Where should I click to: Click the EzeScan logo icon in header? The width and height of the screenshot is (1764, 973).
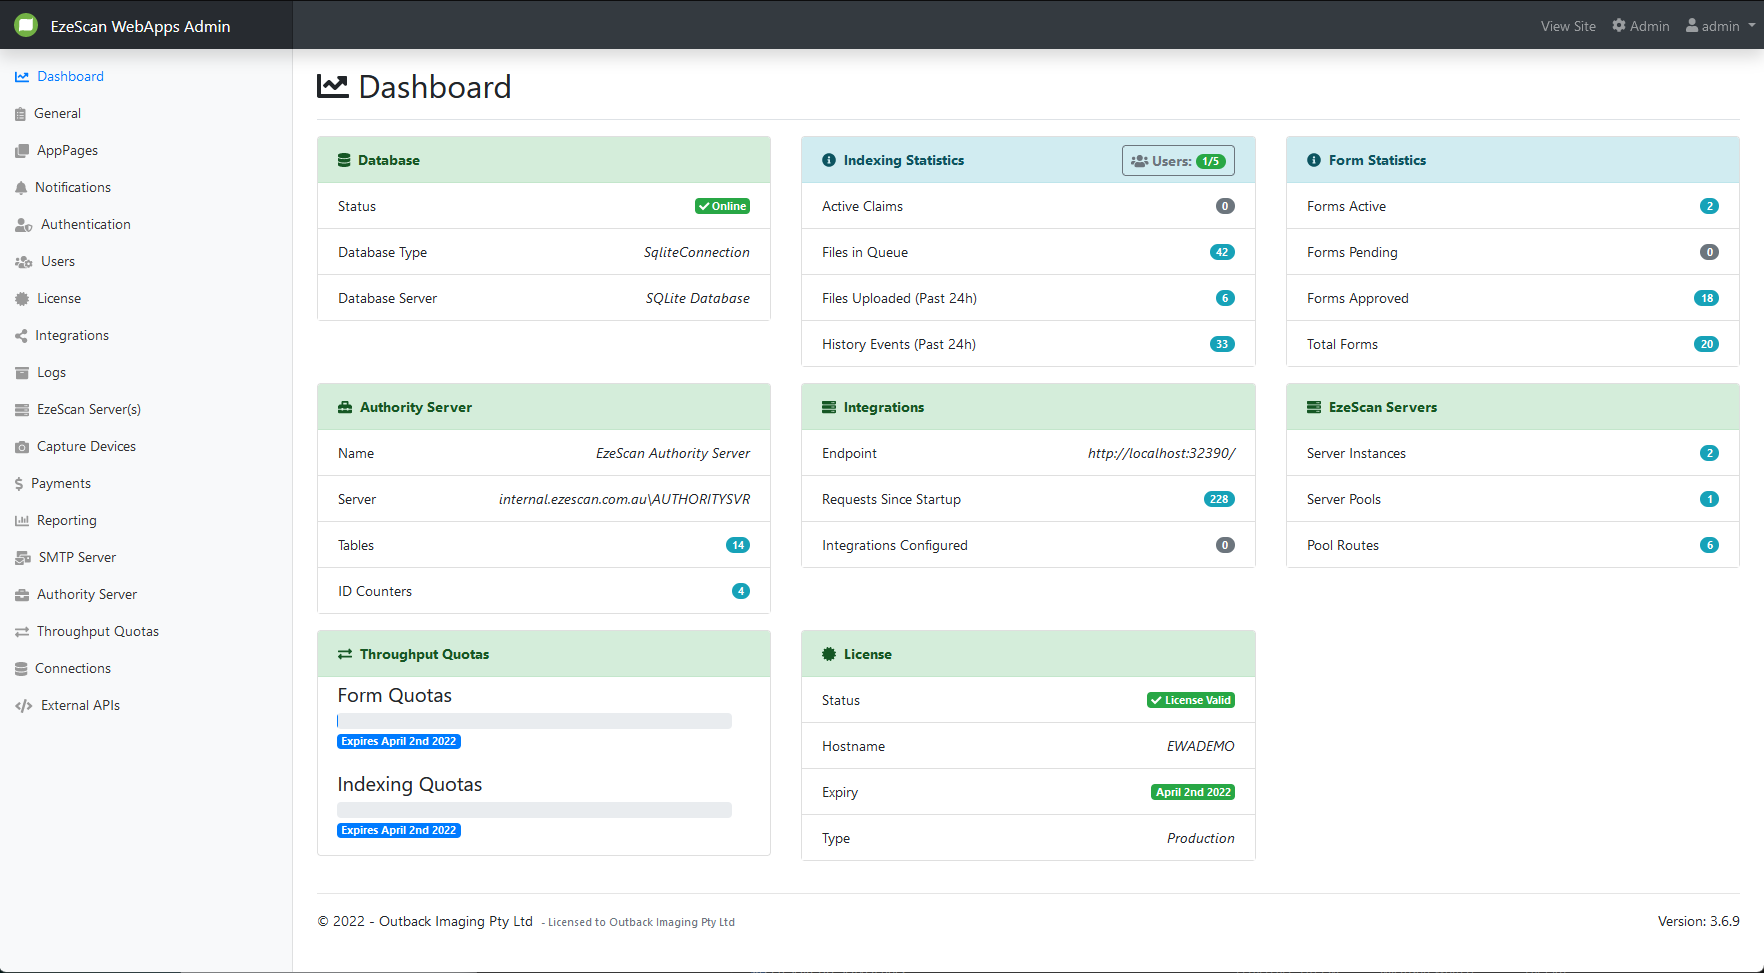(26, 25)
